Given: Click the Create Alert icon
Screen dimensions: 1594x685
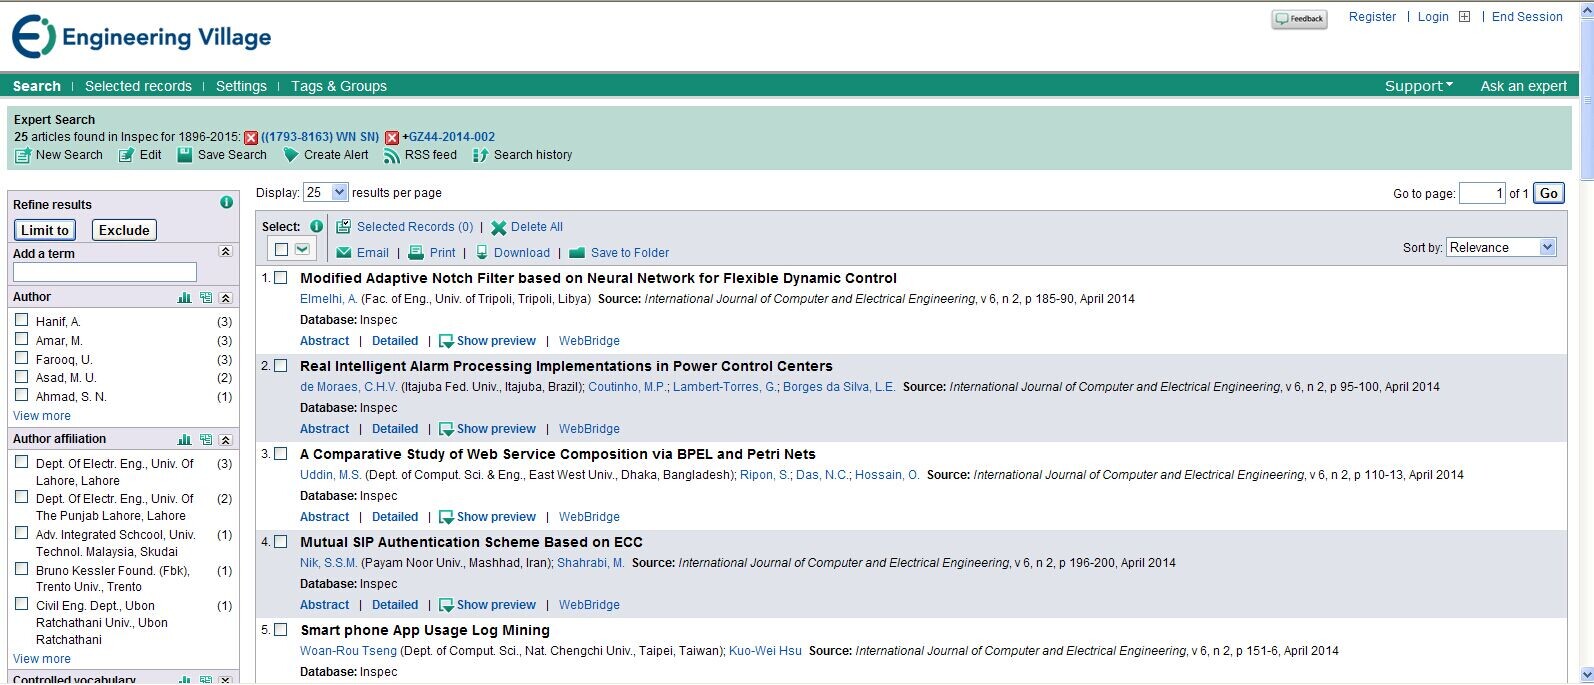Looking at the screenshot, I should [291, 155].
